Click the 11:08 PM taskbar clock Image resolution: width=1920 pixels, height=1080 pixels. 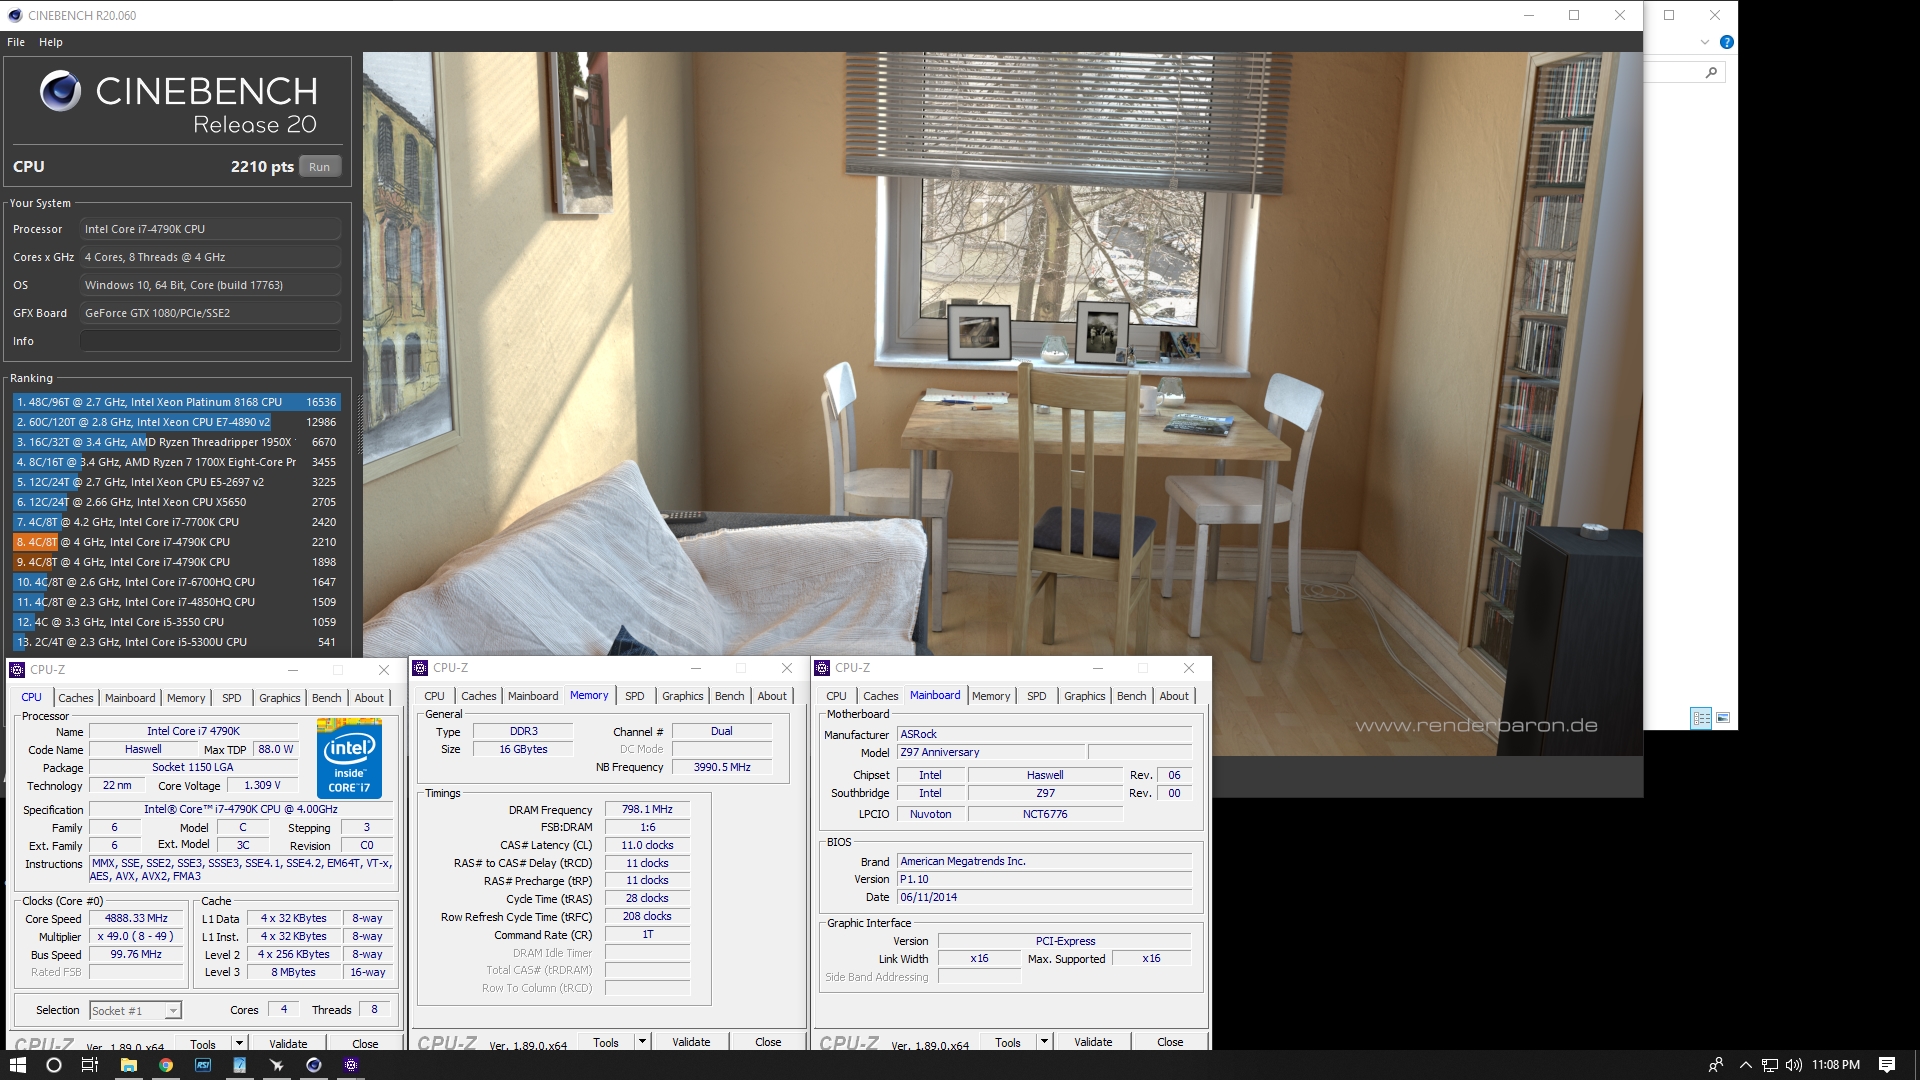click(1836, 1065)
